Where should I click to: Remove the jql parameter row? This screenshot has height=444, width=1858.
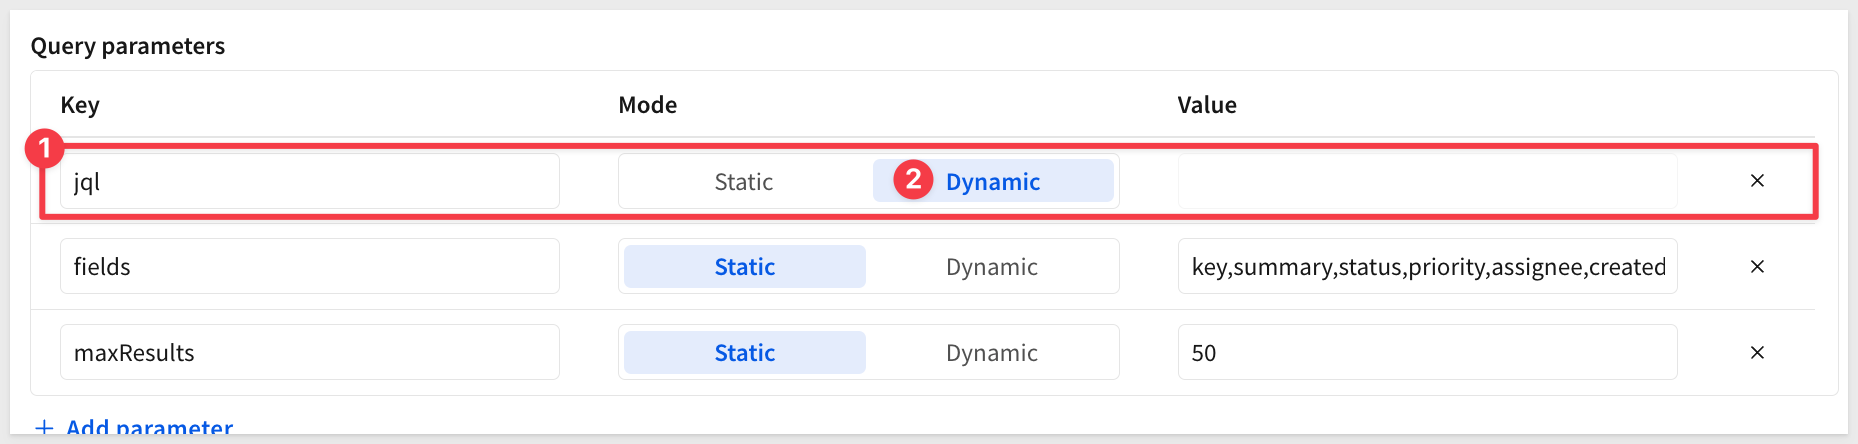(1757, 181)
